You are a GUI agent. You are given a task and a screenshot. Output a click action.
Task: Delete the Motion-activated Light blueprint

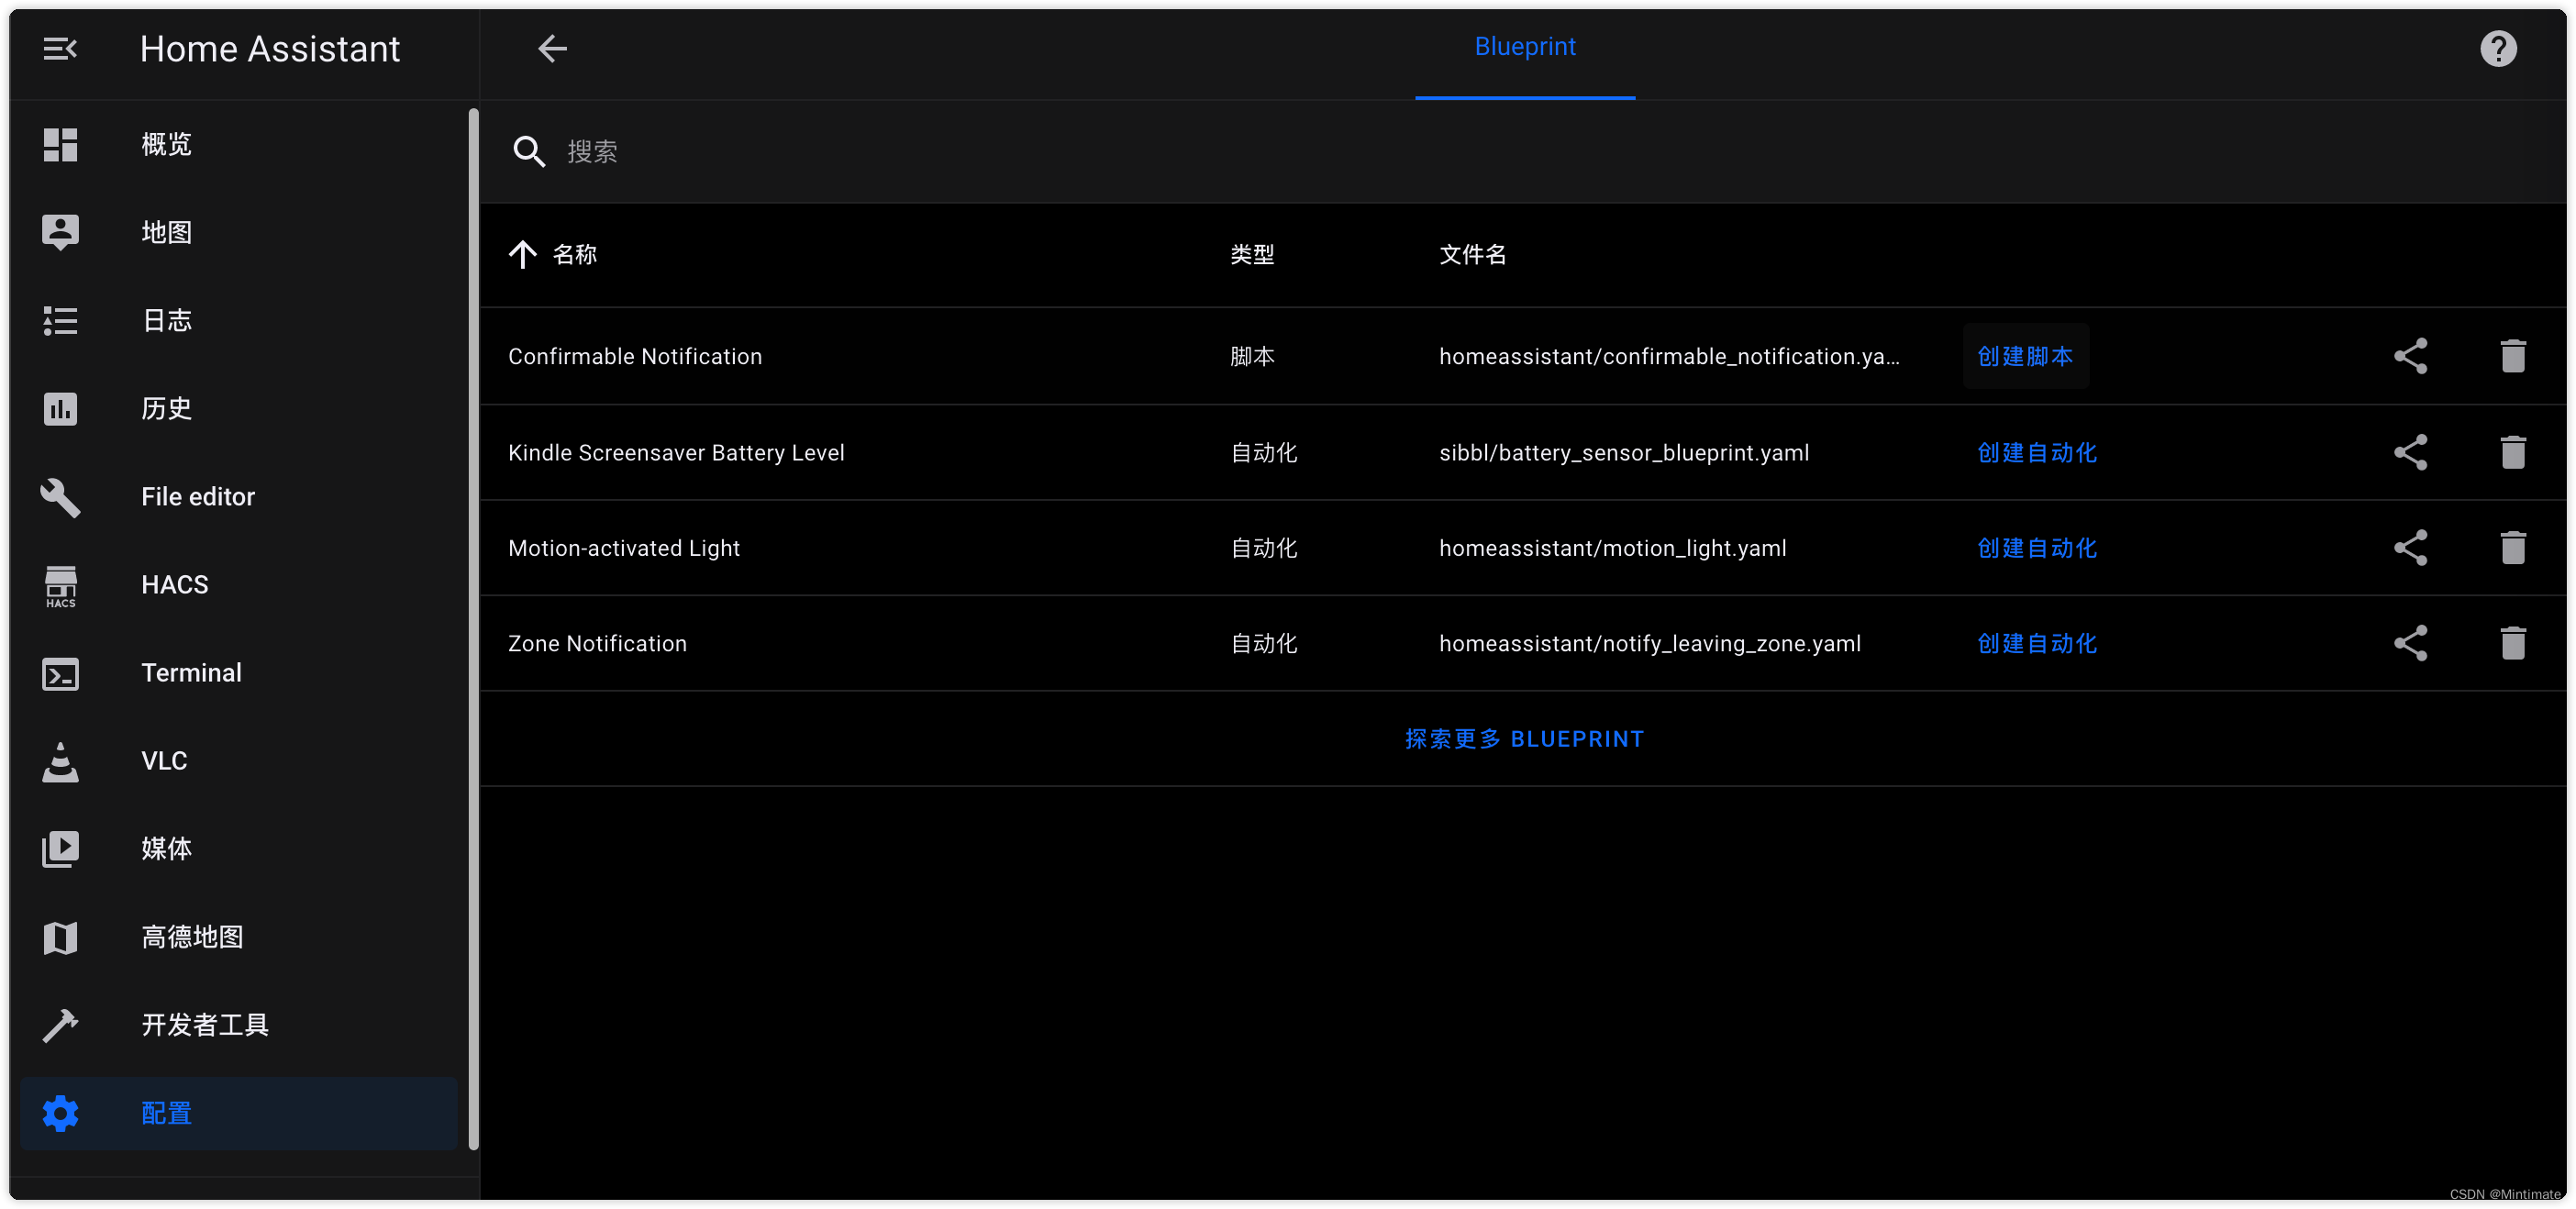coord(2512,548)
